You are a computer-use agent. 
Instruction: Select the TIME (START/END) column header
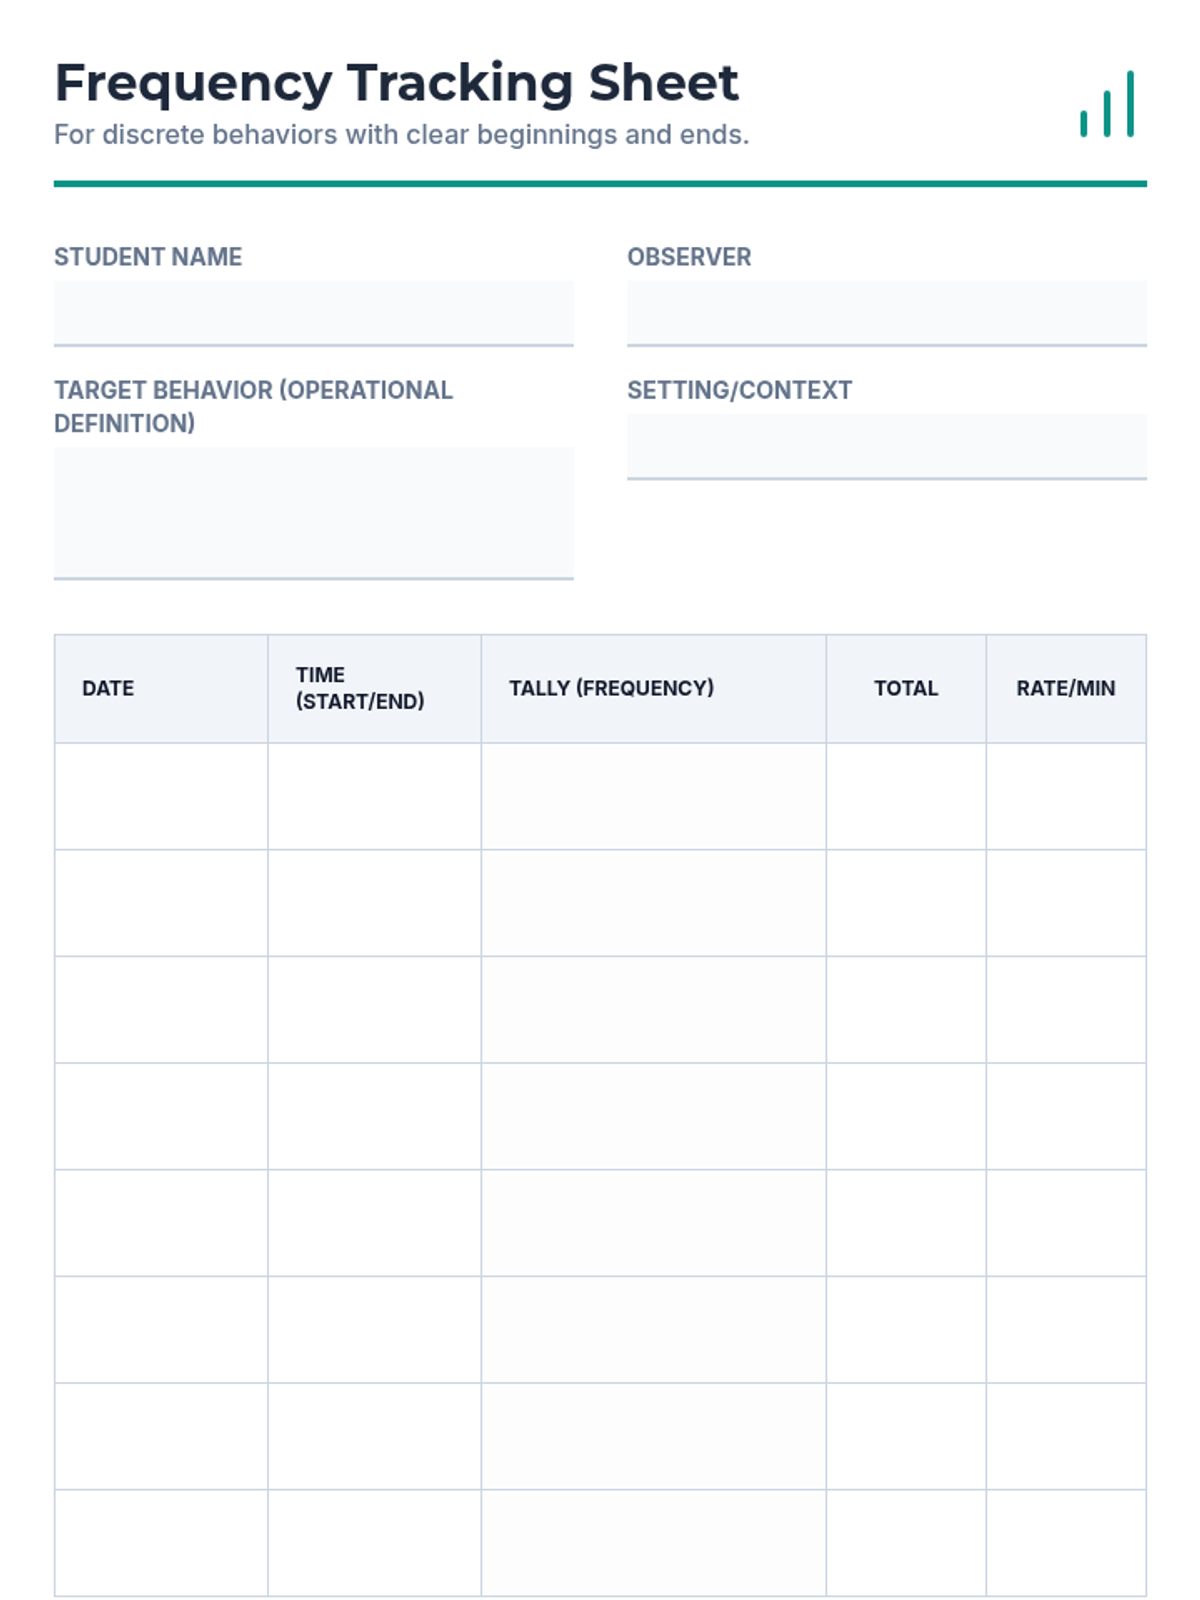click(374, 688)
